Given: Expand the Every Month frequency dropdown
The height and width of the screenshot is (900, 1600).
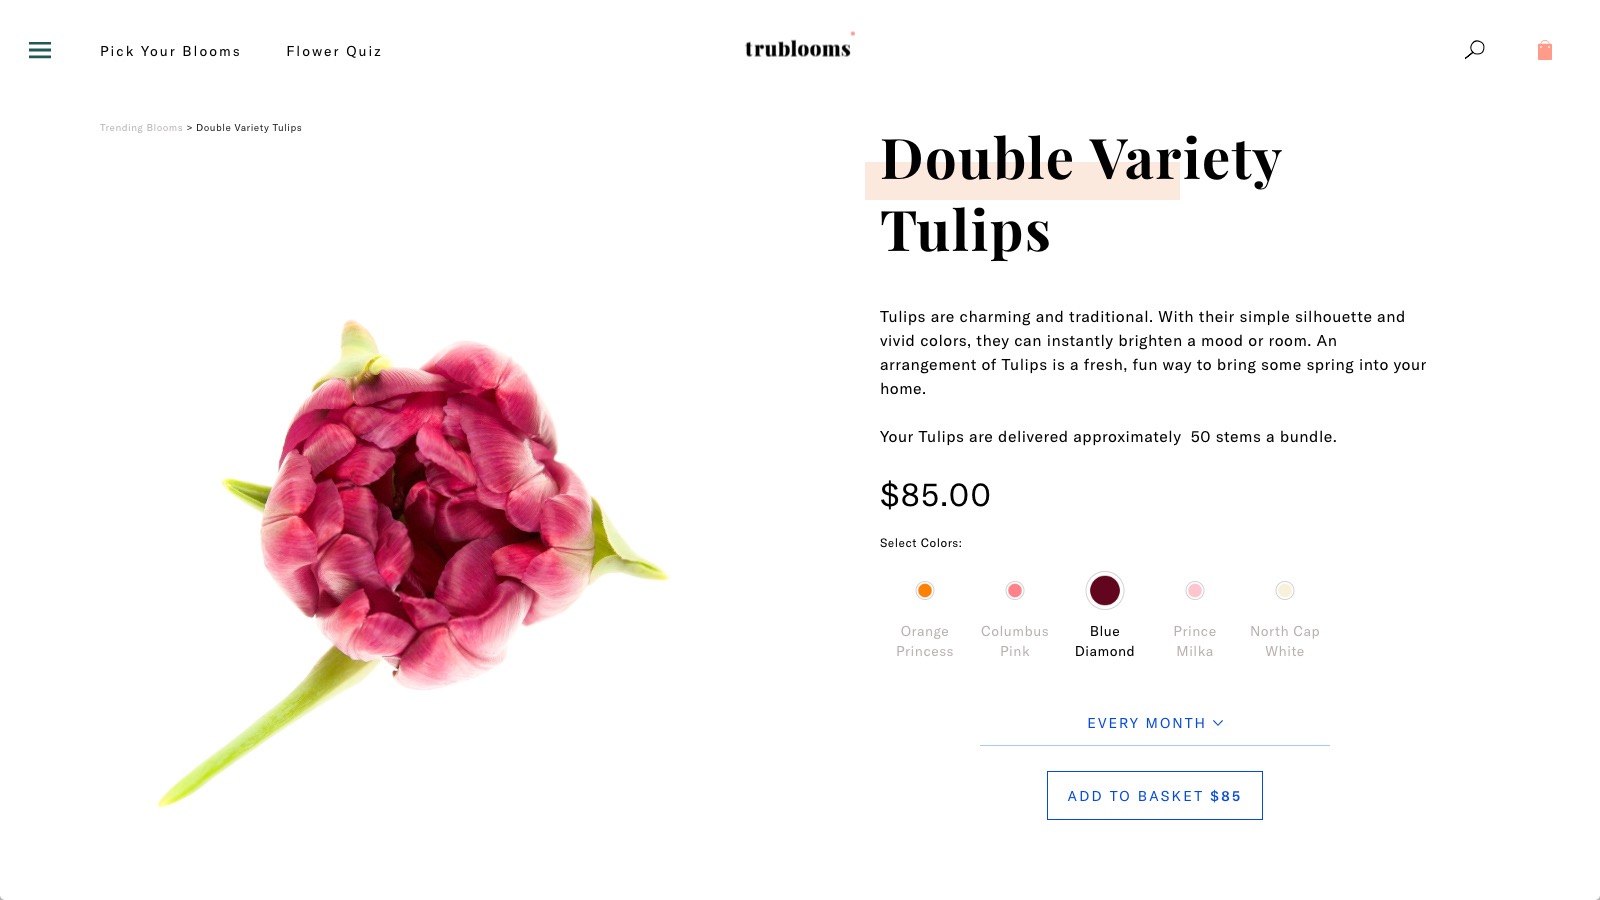Looking at the screenshot, I should tap(1146, 723).
